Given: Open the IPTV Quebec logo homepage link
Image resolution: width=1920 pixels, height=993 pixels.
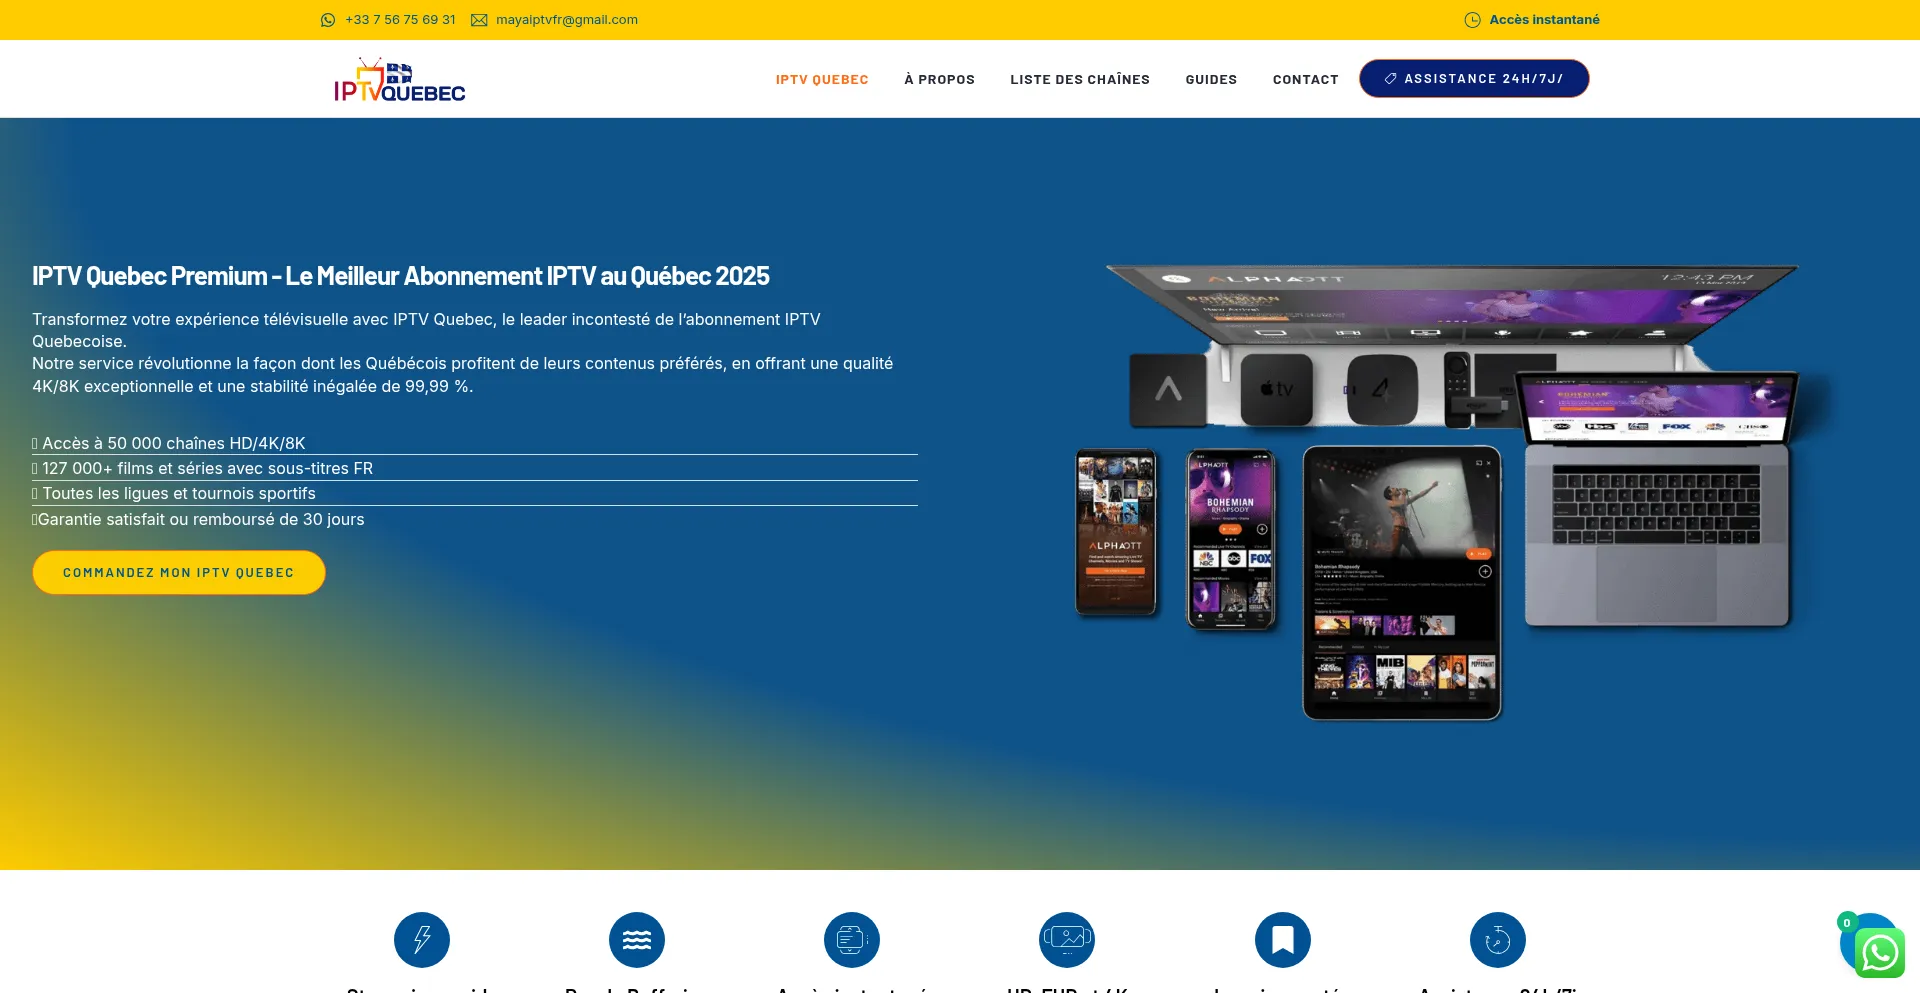Looking at the screenshot, I should [x=400, y=80].
